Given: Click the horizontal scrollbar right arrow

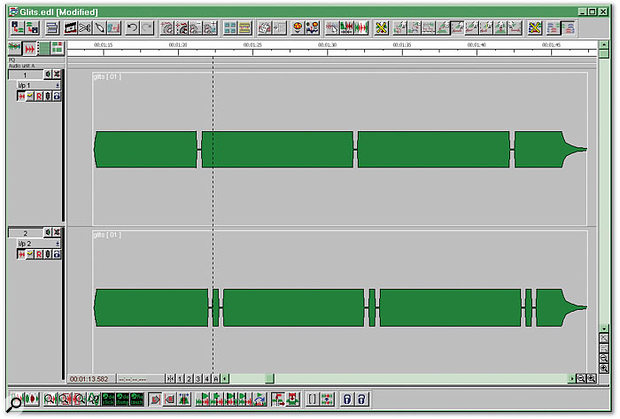Looking at the screenshot, I should point(571,379).
